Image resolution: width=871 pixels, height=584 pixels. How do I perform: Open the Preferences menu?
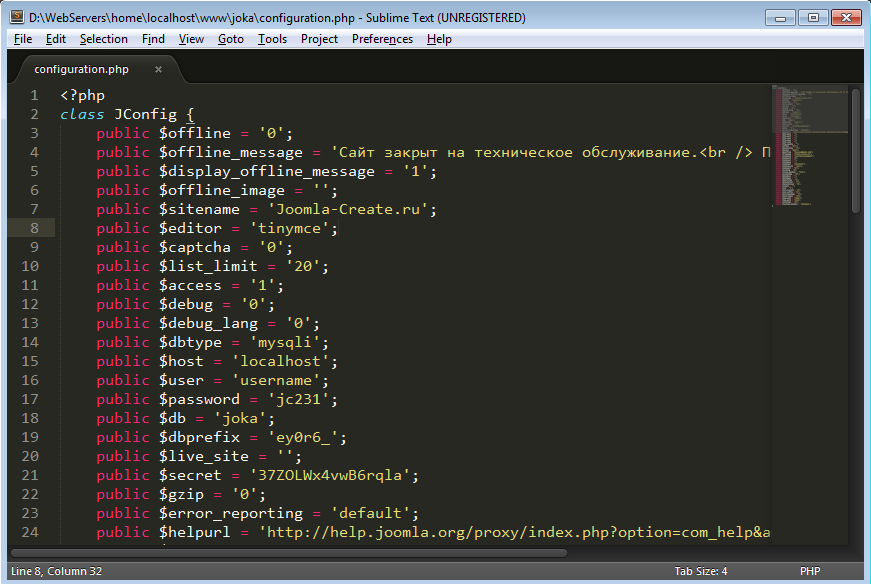coord(382,39)
